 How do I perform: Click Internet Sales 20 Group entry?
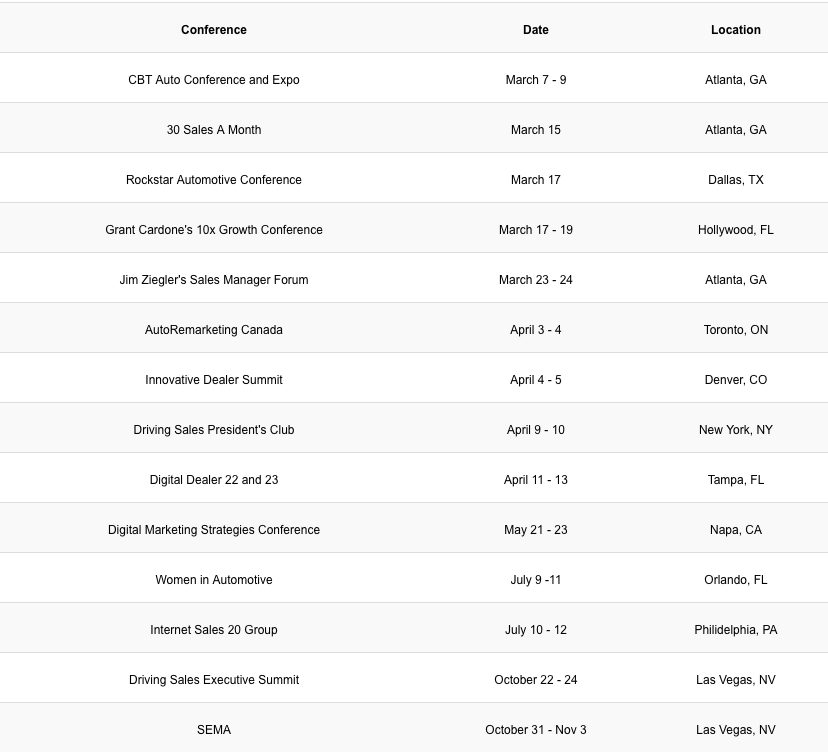tap(214, 630)
